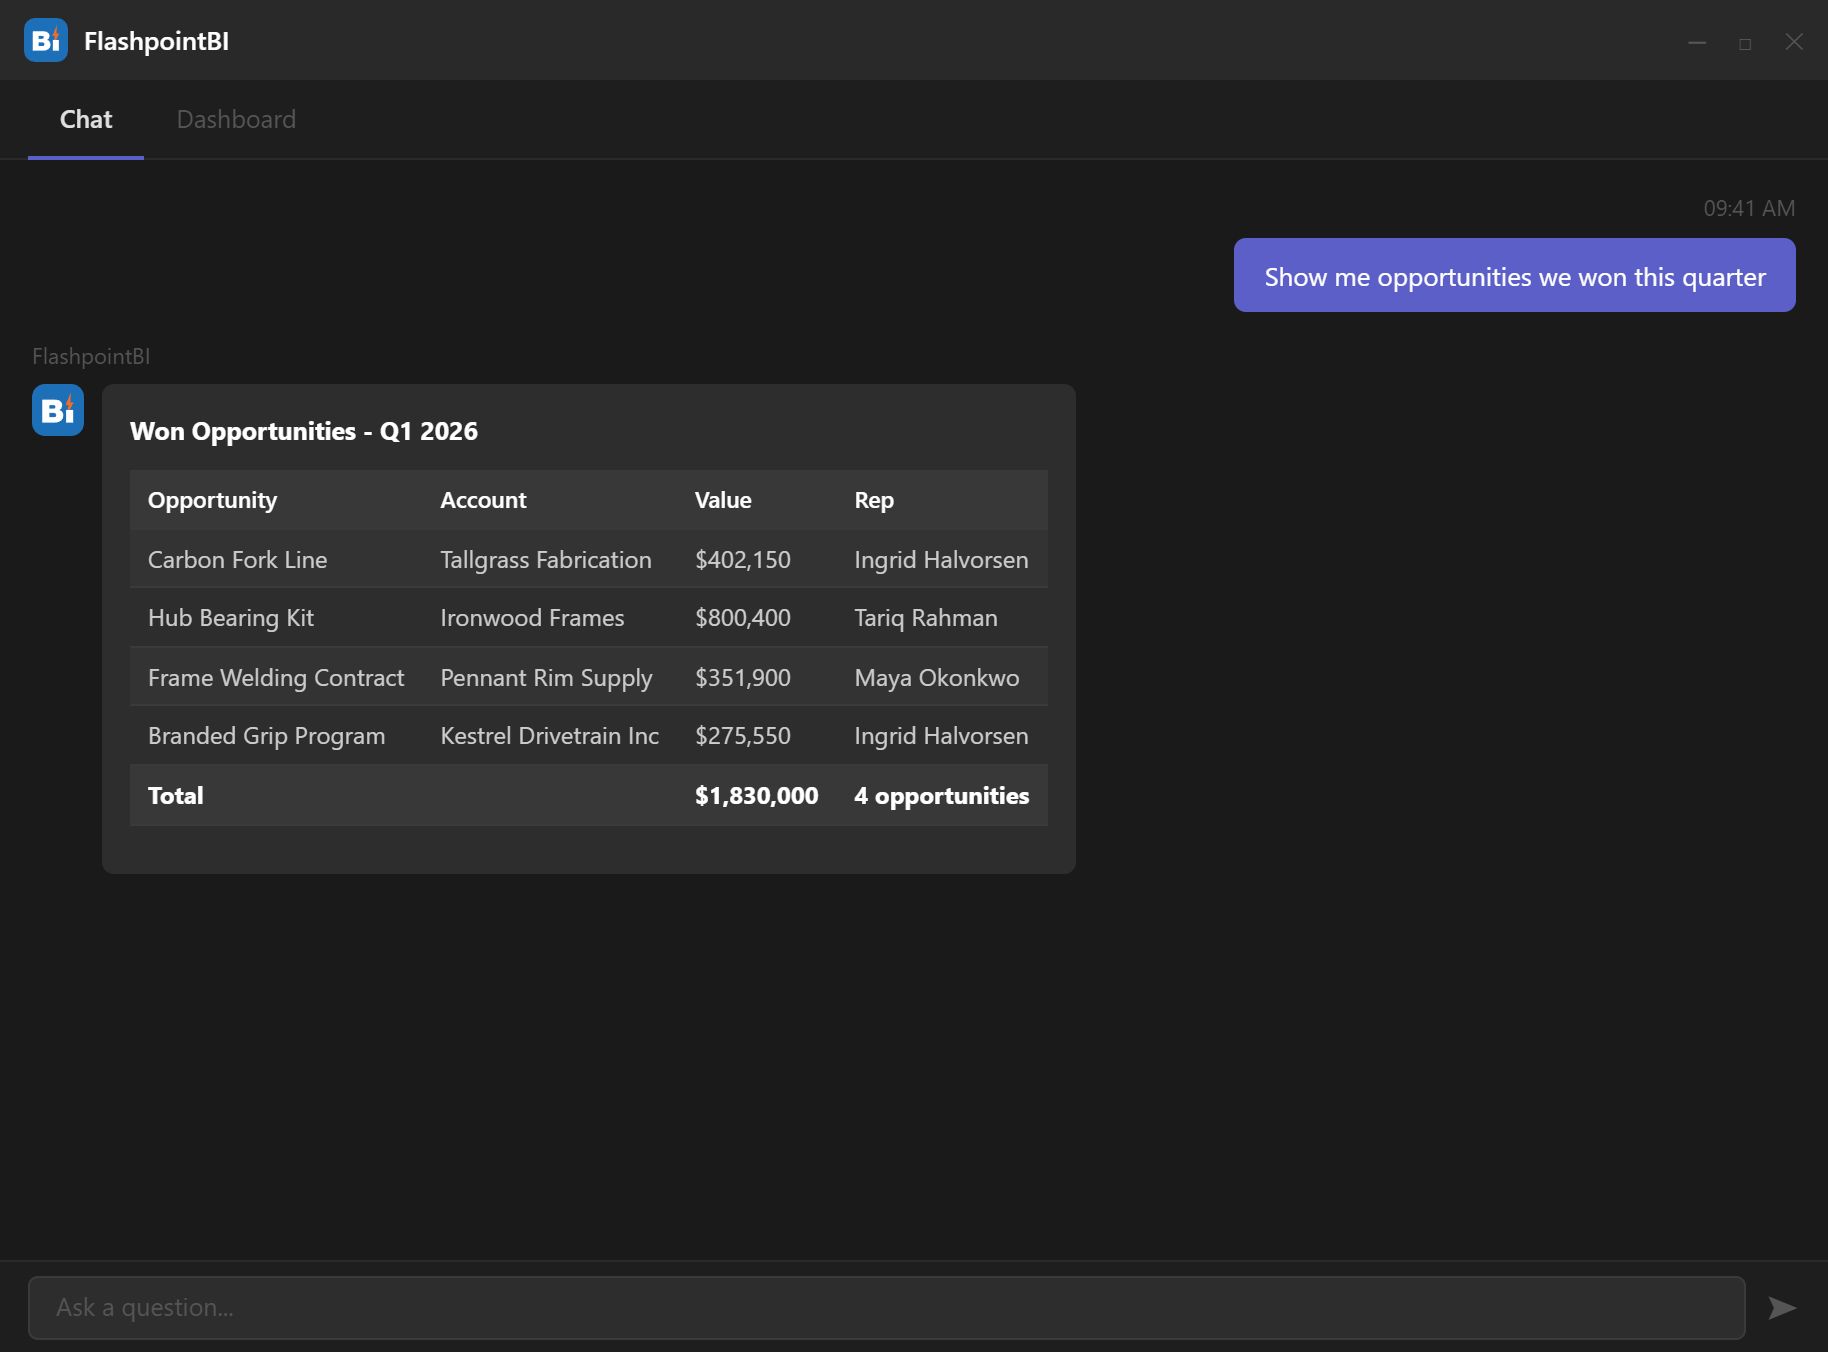Click the $1,830,000 total value
Screen dimensions: 1828x1352
point(757,795)
